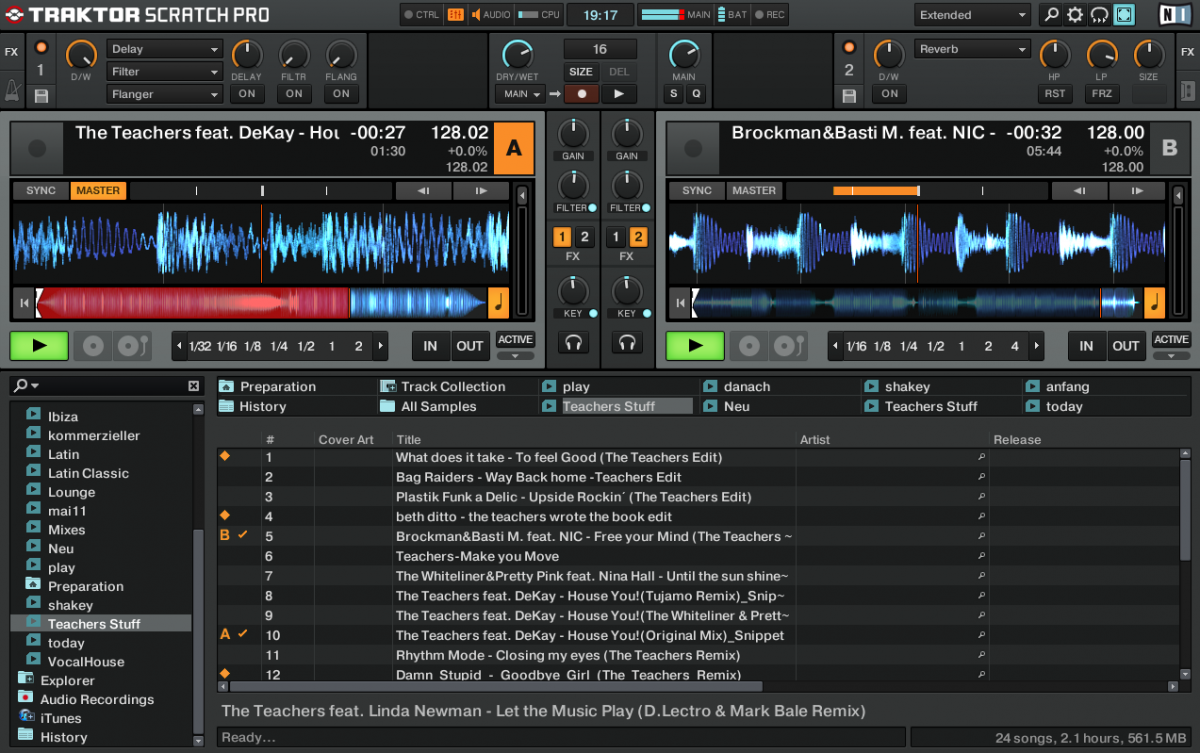Click the magnifier icon in the top header
This screenshot has height=753, width=1200.
click(1051, 15)
